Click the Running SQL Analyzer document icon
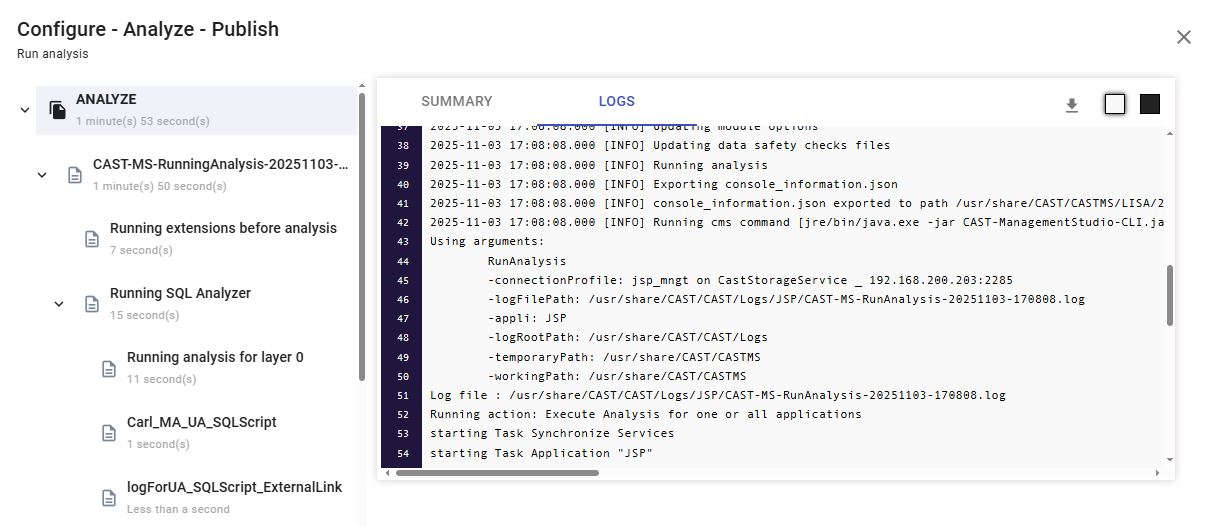This screenshot has width=1205, height=526. click(x=91, y=304)
